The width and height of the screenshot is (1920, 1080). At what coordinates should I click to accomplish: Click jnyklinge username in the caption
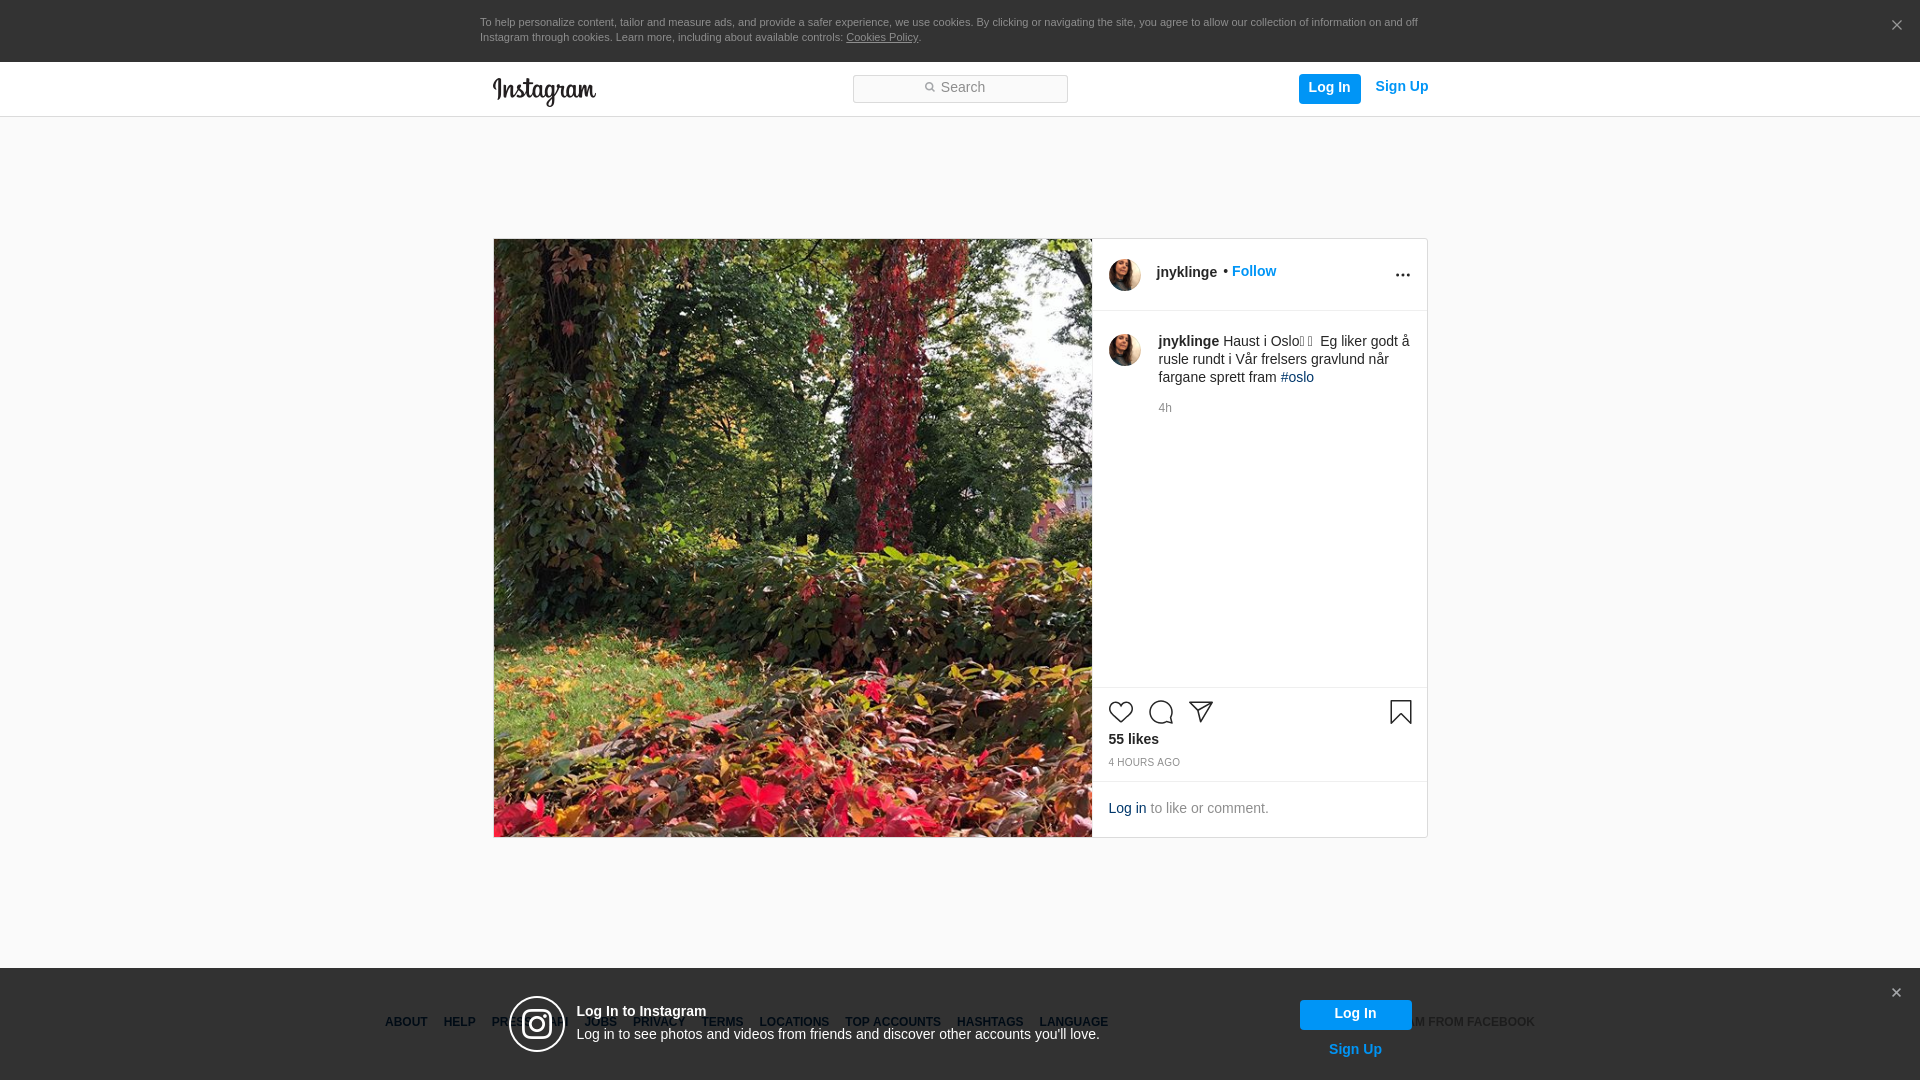[1188, 341]
